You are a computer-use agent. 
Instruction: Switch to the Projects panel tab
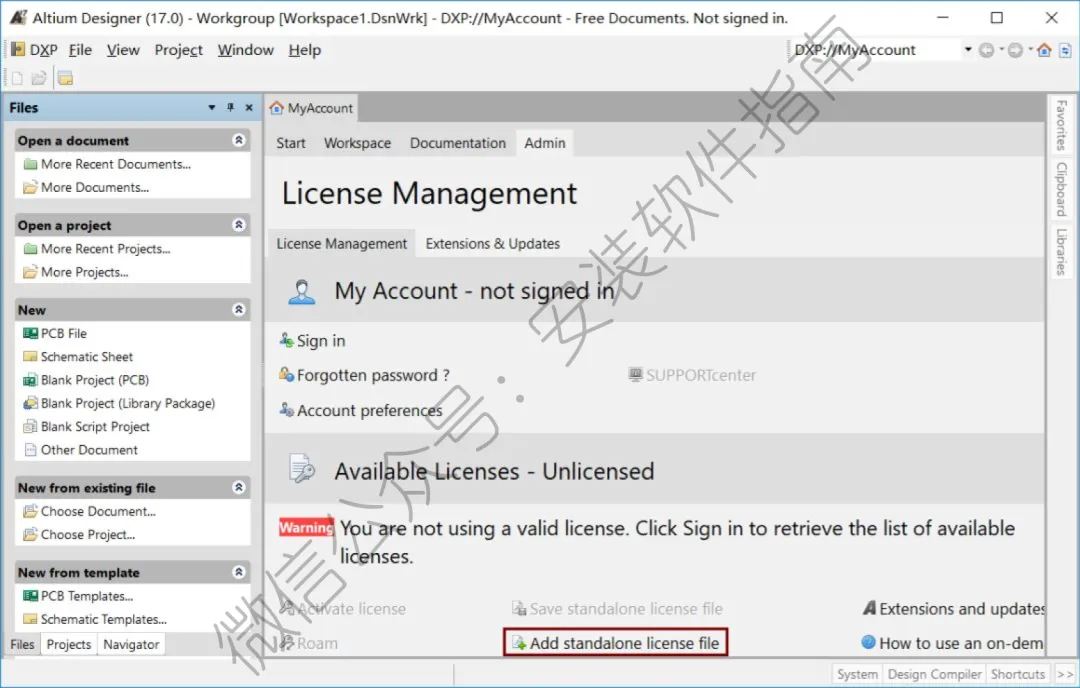click(x=68, y=644)
